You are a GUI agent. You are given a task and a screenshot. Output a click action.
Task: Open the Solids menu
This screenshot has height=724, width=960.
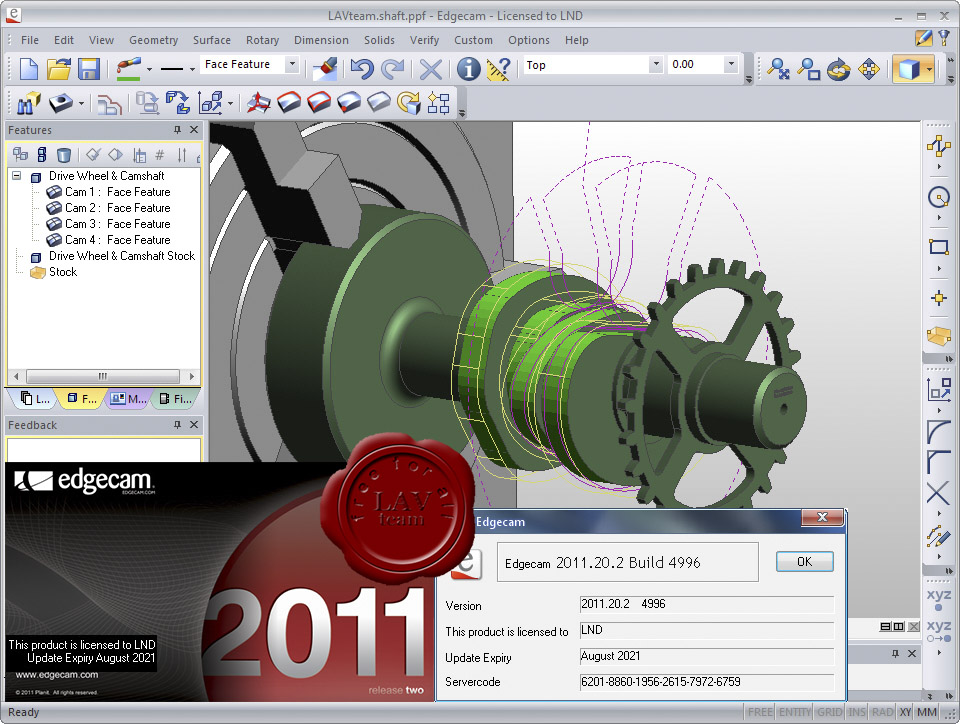pos(379,40)
